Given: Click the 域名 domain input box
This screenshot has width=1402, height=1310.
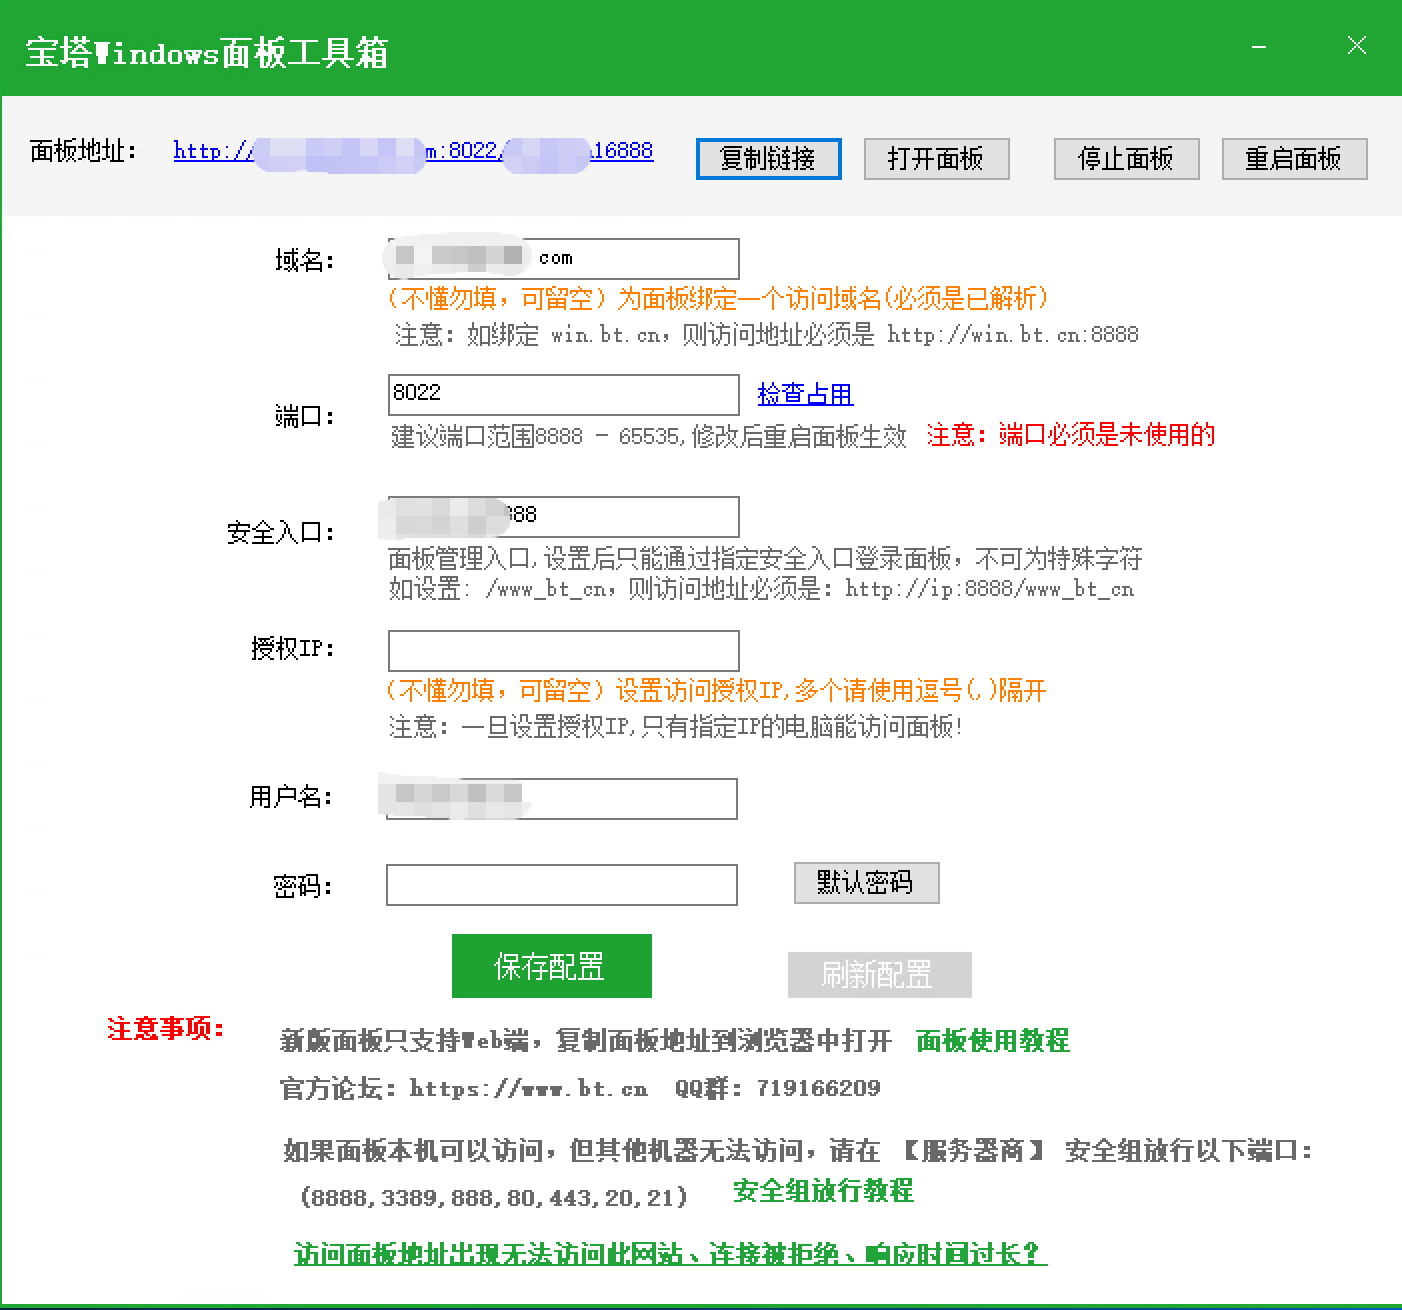Looking at the screenshot, I should tap(562, 258).
